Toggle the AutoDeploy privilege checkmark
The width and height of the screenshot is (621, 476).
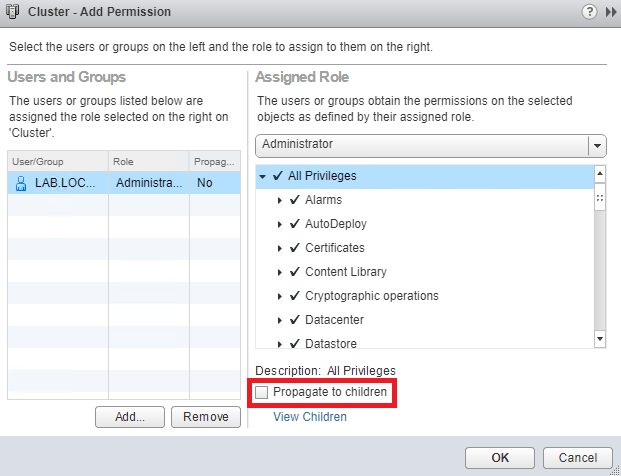(x=295, y=224)
